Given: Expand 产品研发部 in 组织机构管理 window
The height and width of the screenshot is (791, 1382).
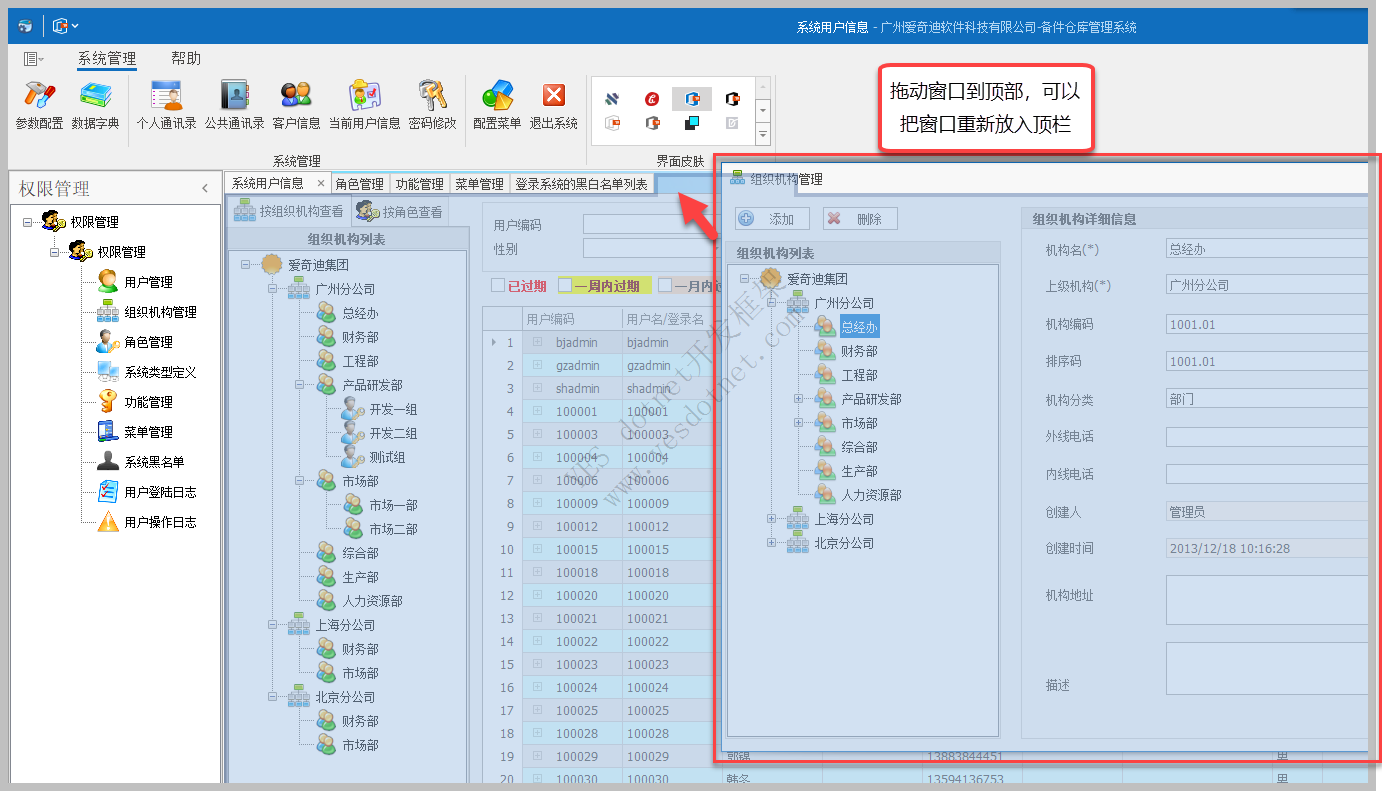Looking at the screenshot, I should (x=798, y=399).
